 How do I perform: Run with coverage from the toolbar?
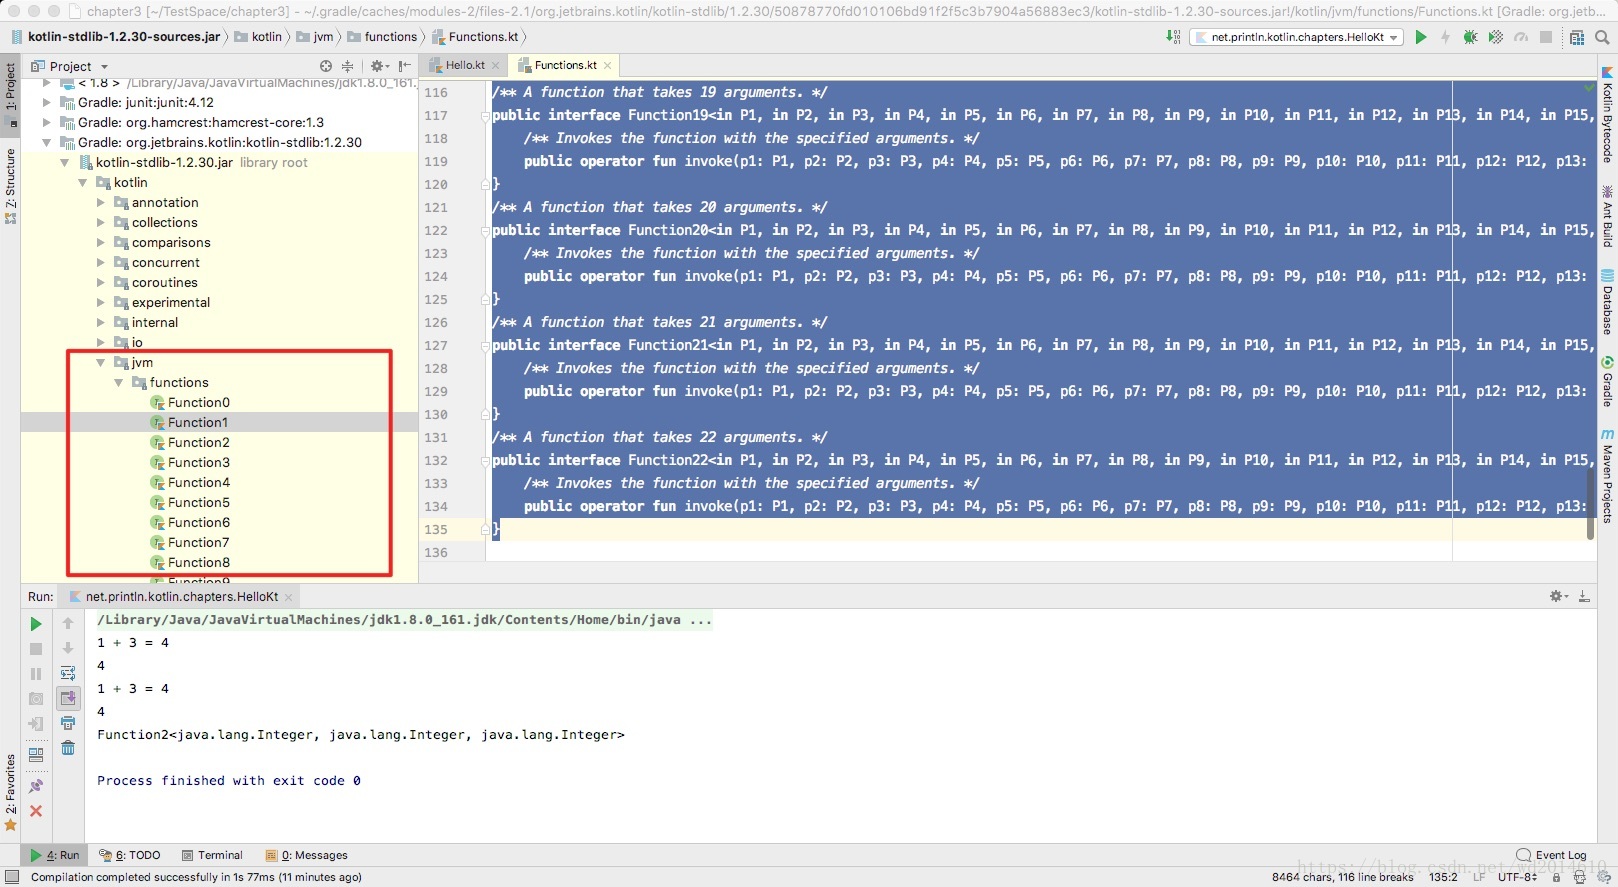pyautogui.click(x=1495, y=37)
